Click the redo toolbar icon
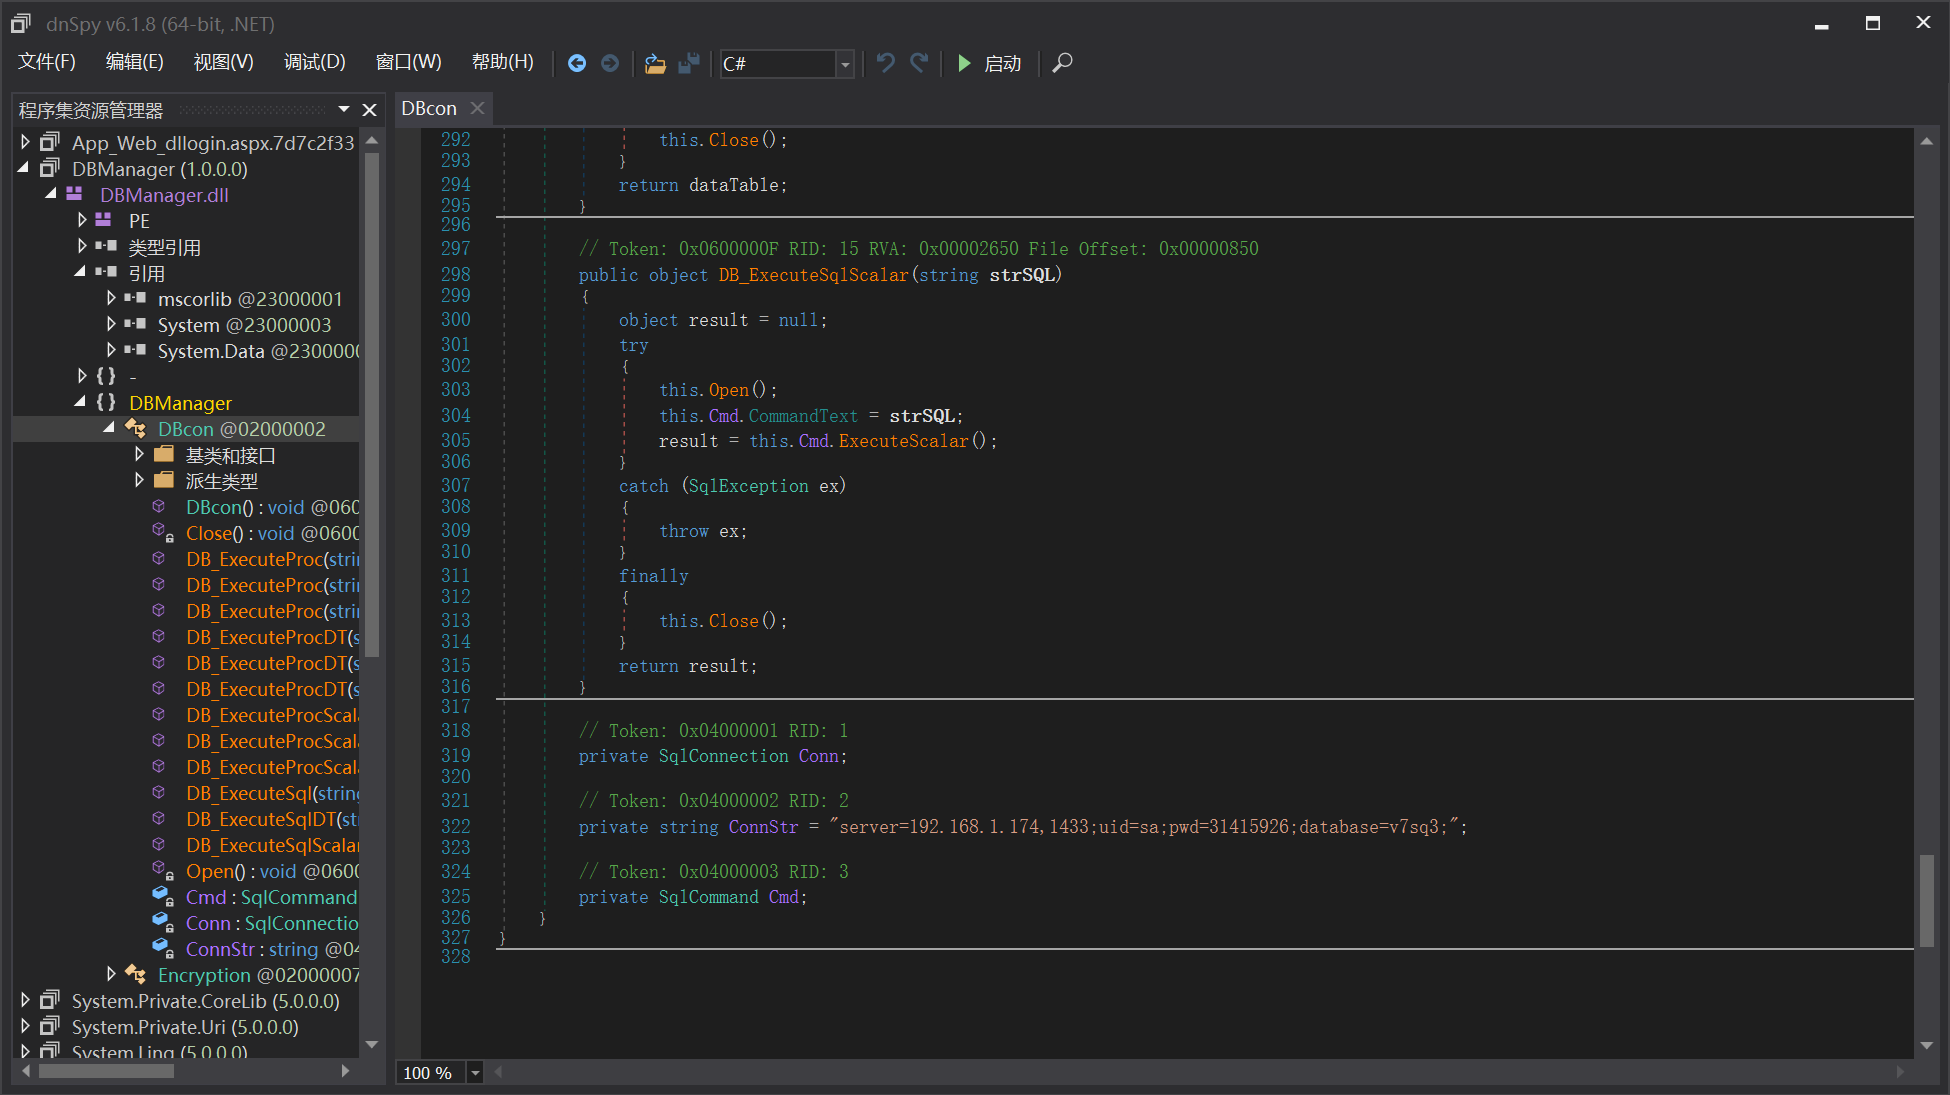 click(x=919, y=63)
